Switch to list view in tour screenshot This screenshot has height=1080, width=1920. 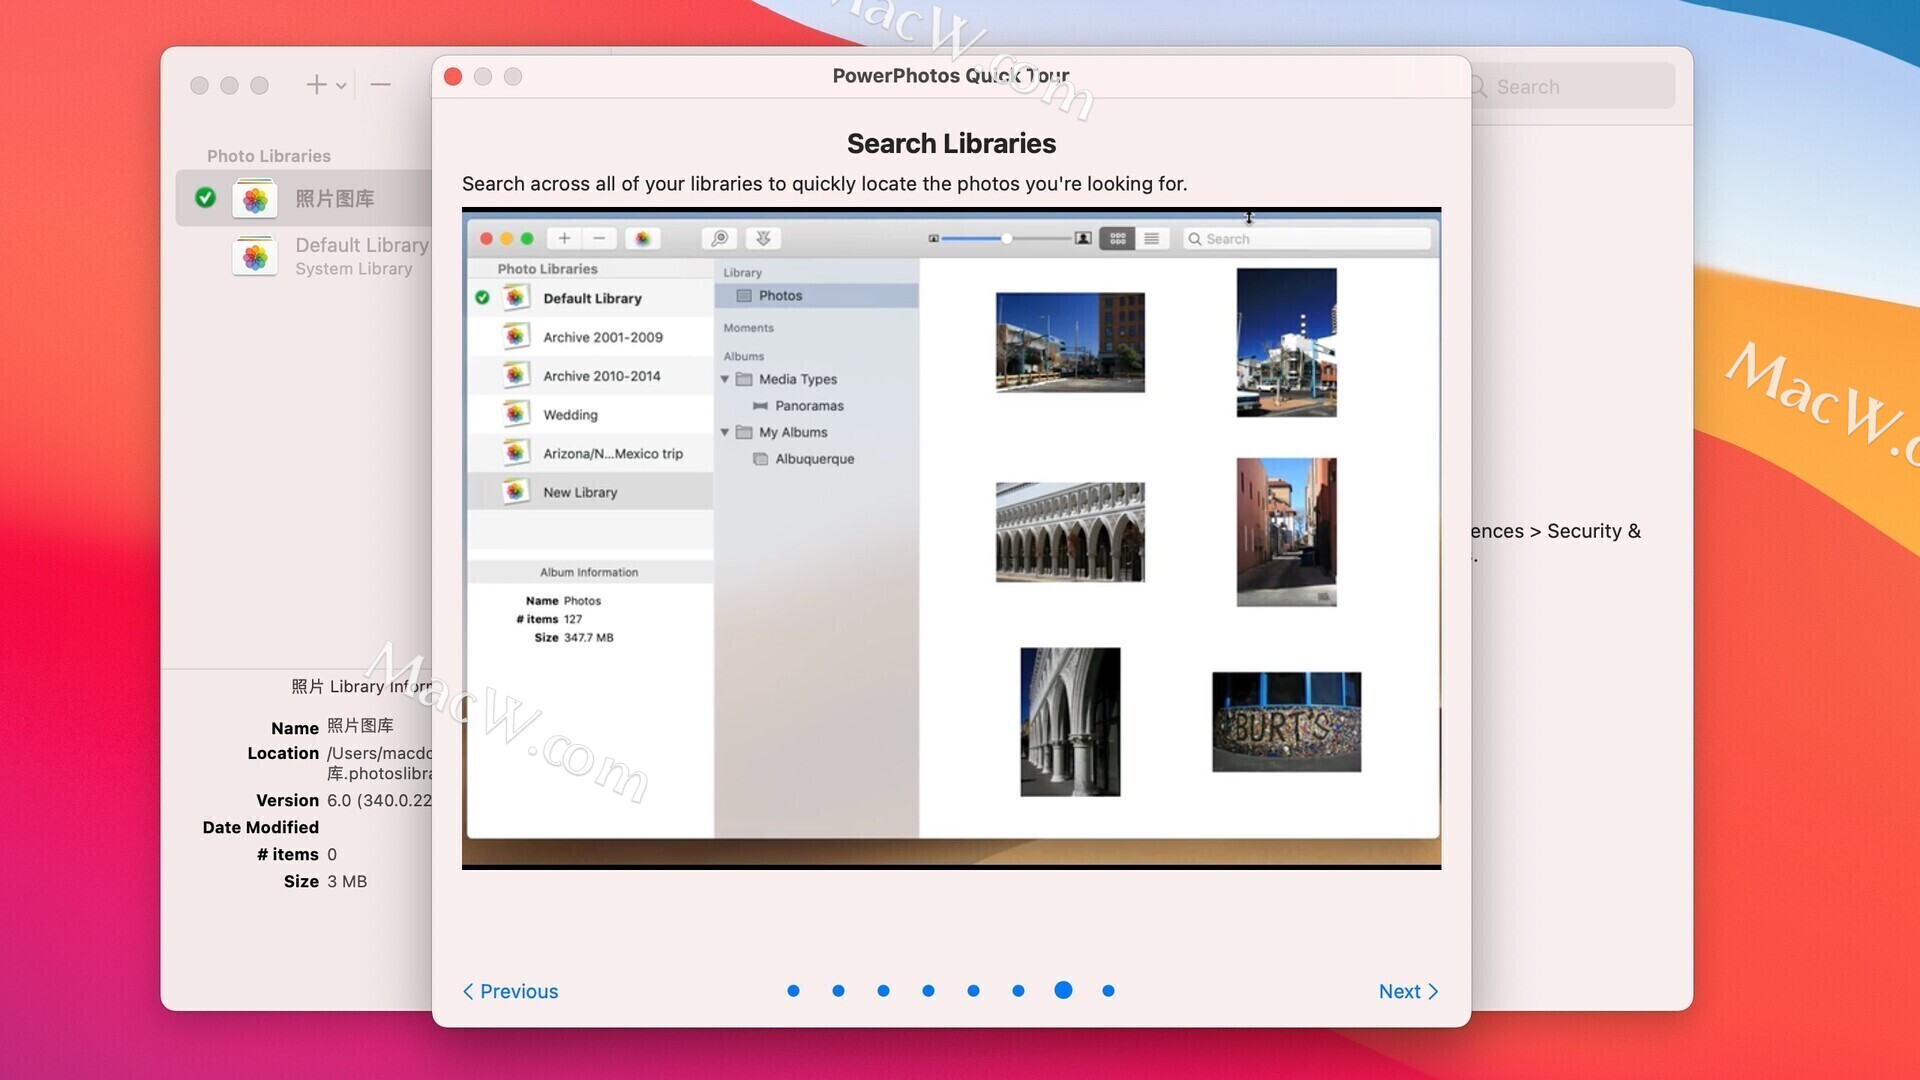pos(1152,238)
